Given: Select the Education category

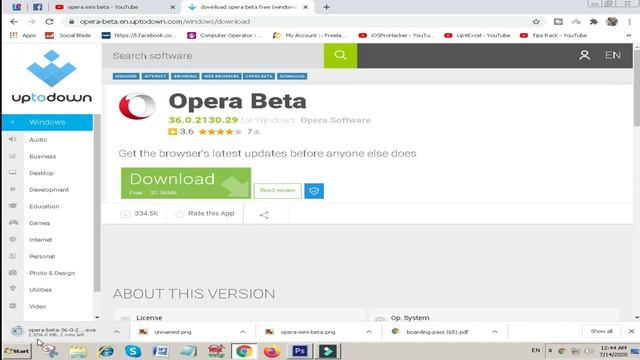Looking at the screenshot, I should pos(44,207).
